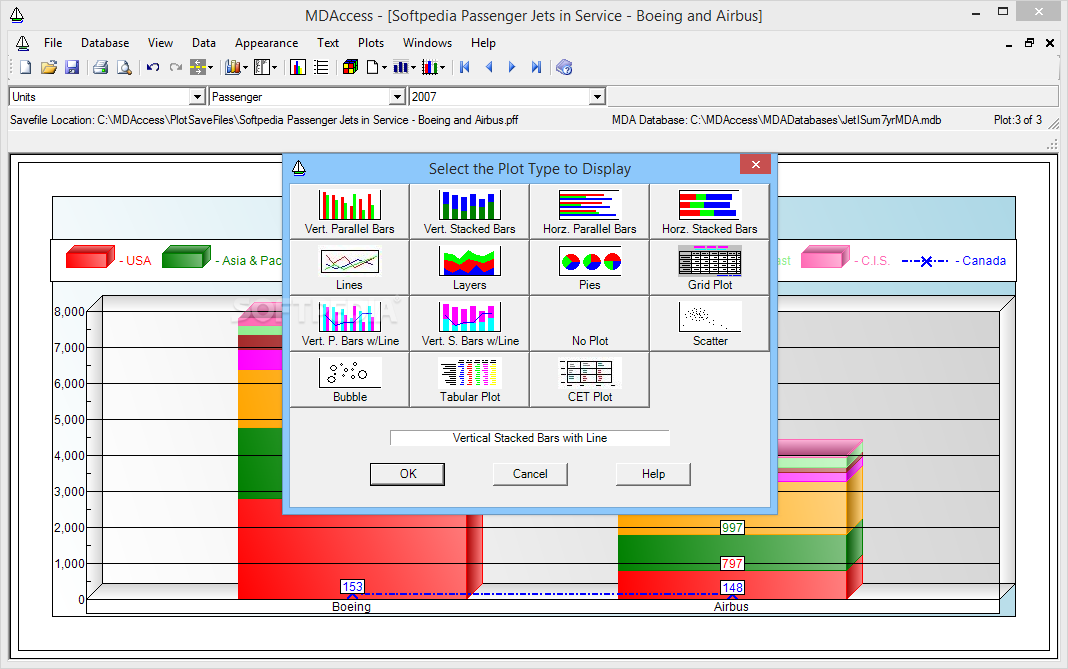Pick the Tabular Plot type
Viewport: 1068px width, 669px height.
click(469, 379)
